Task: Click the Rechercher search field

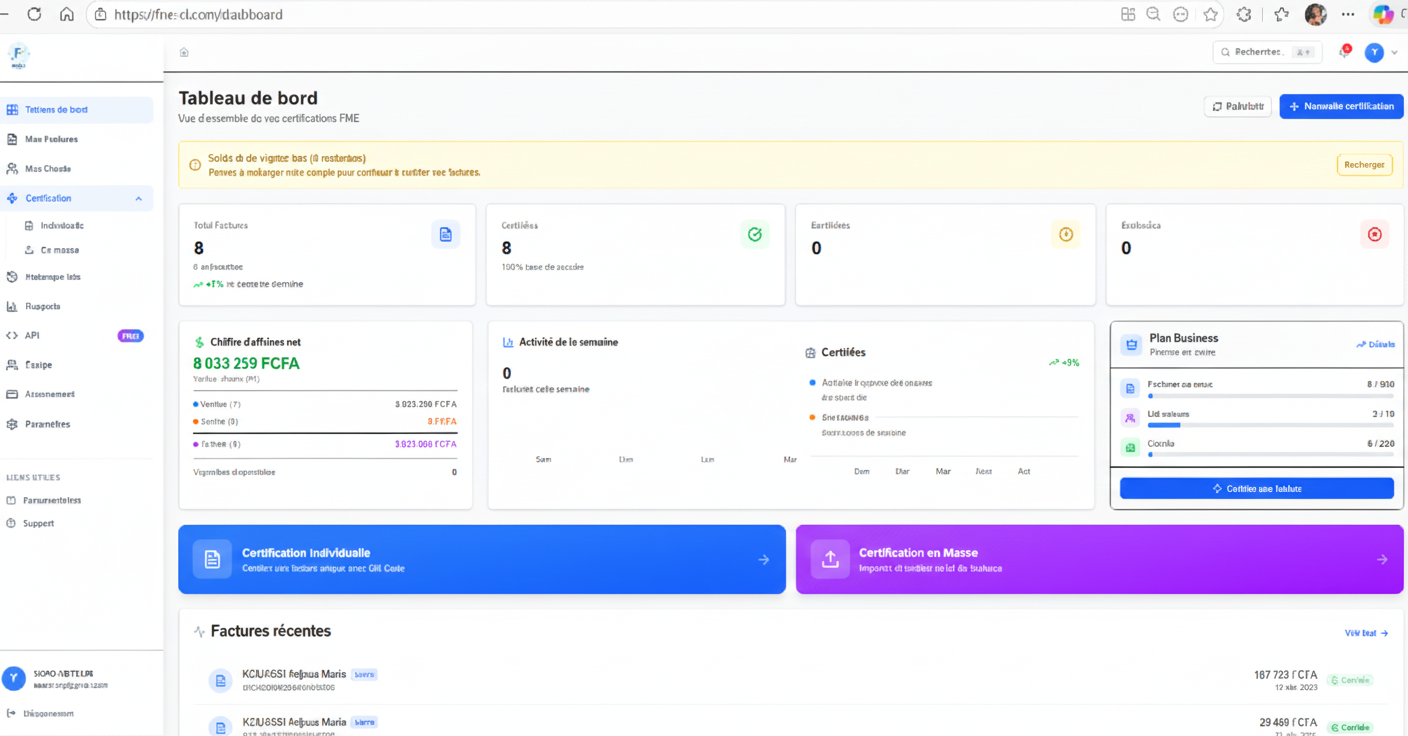Action: click(x=1266, y=52)
